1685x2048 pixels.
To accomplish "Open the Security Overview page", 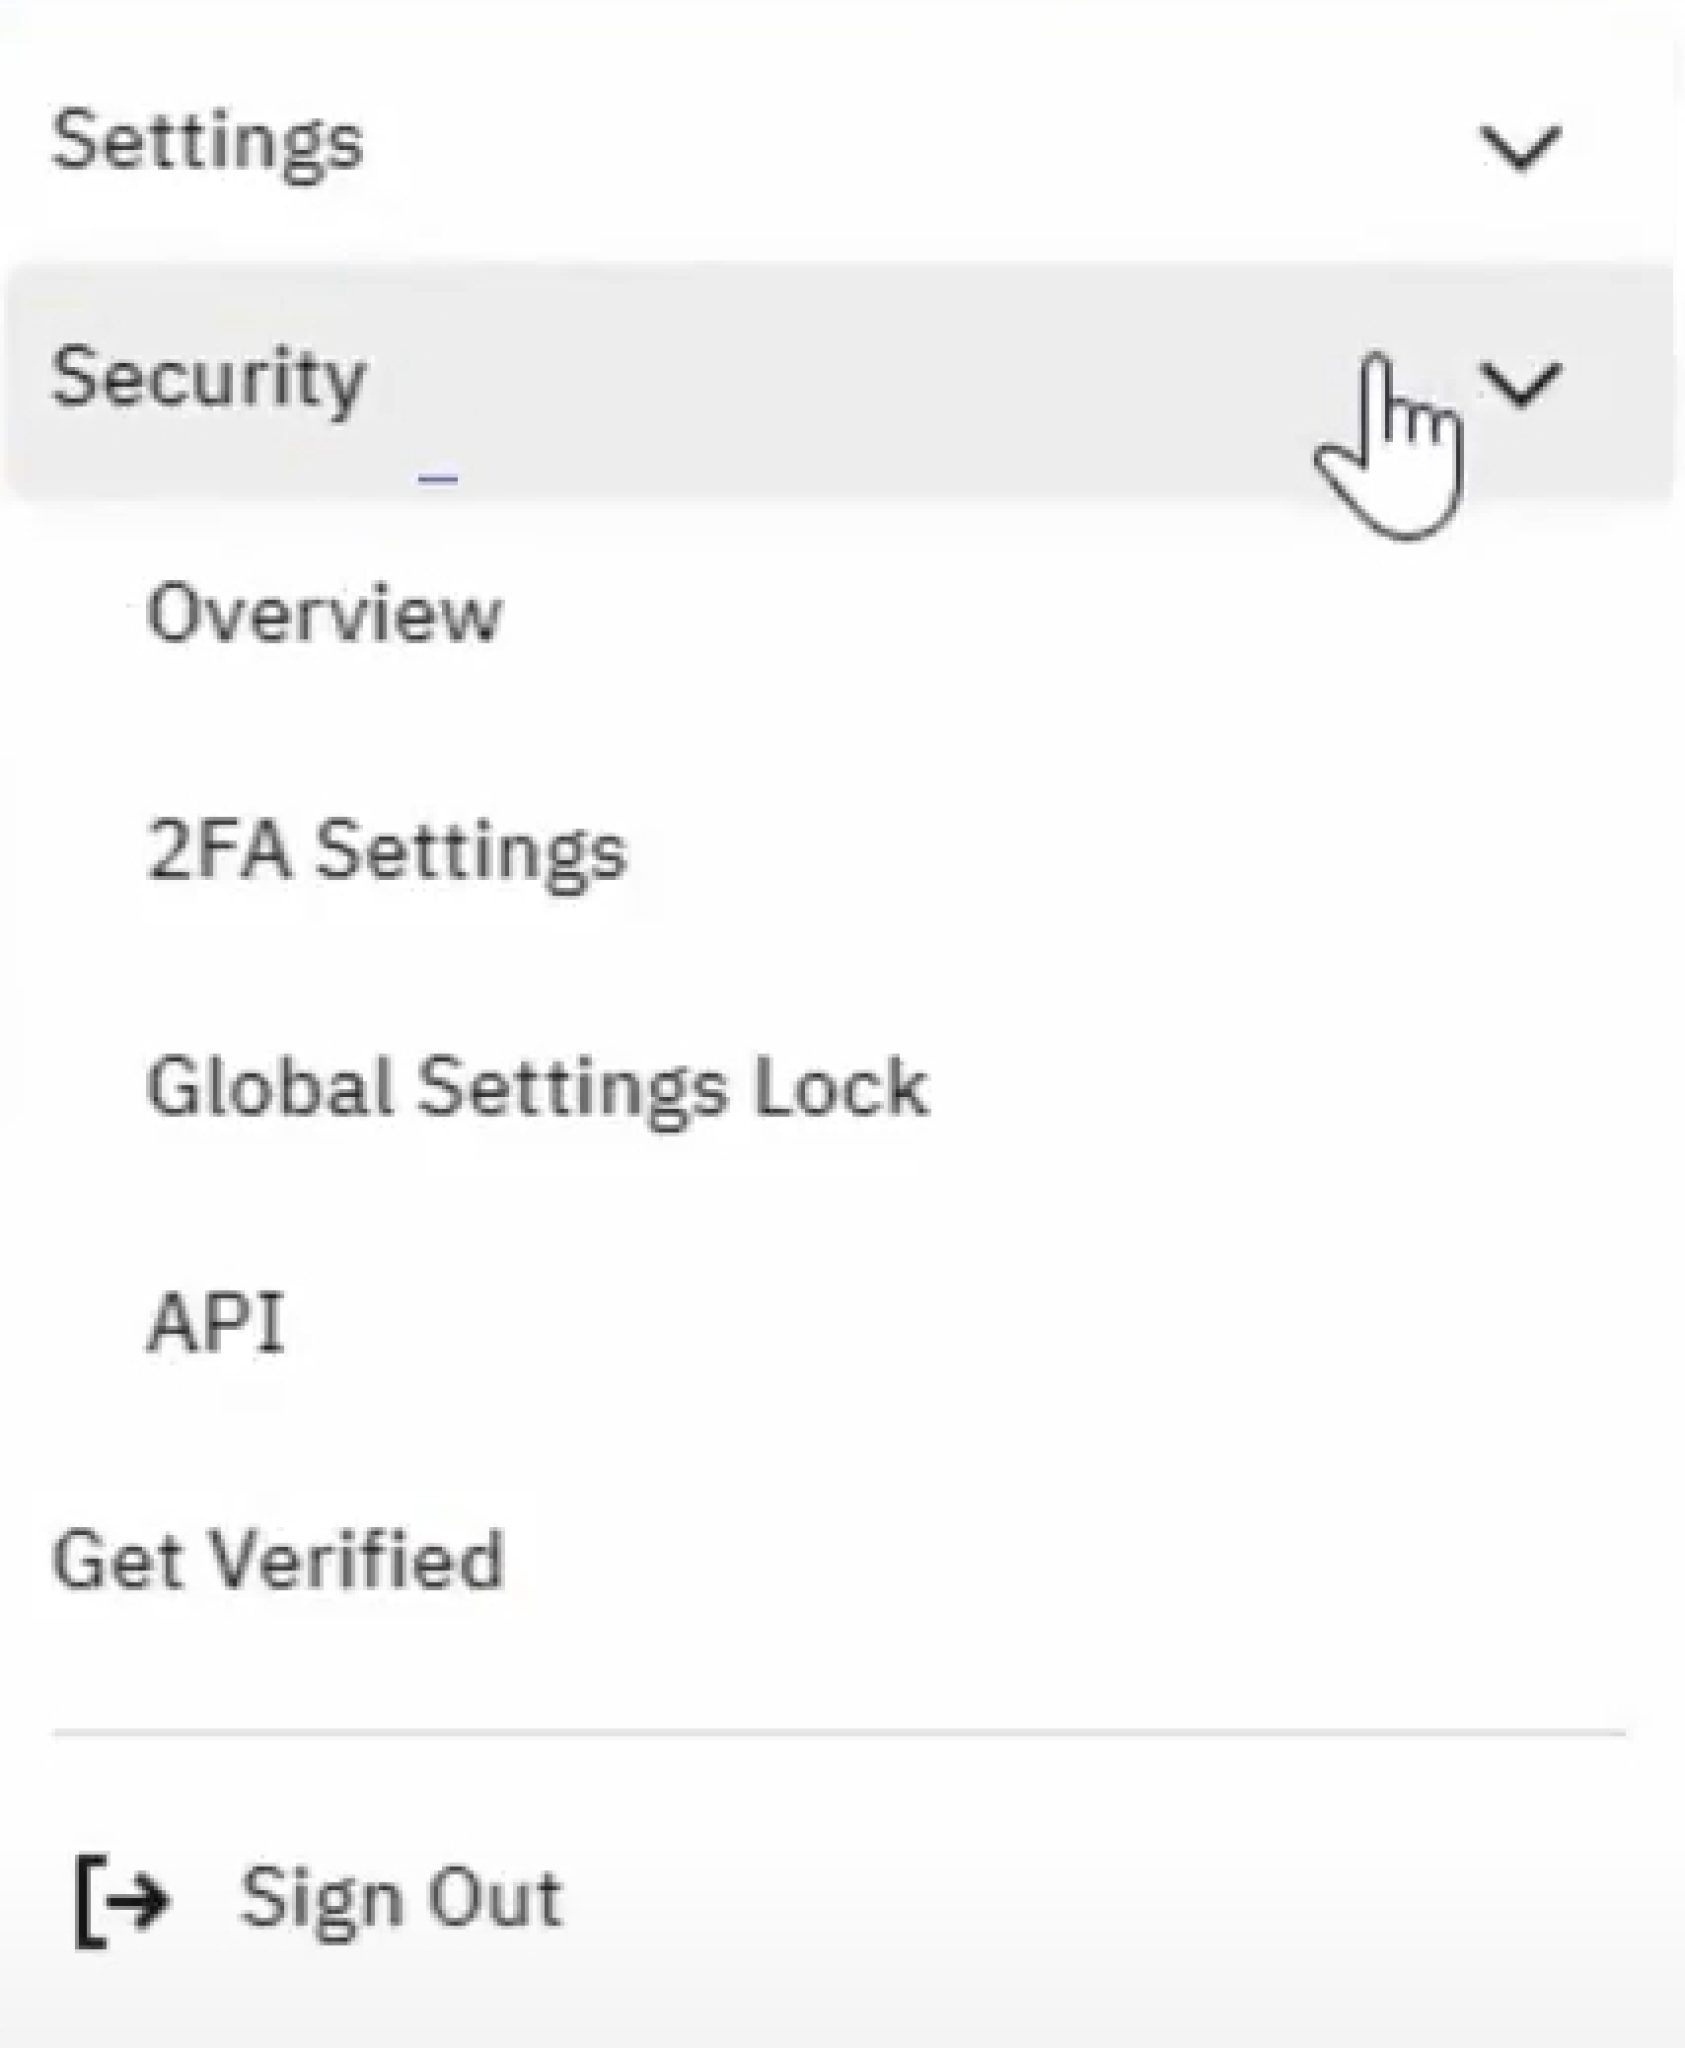I will click(323, 613).
